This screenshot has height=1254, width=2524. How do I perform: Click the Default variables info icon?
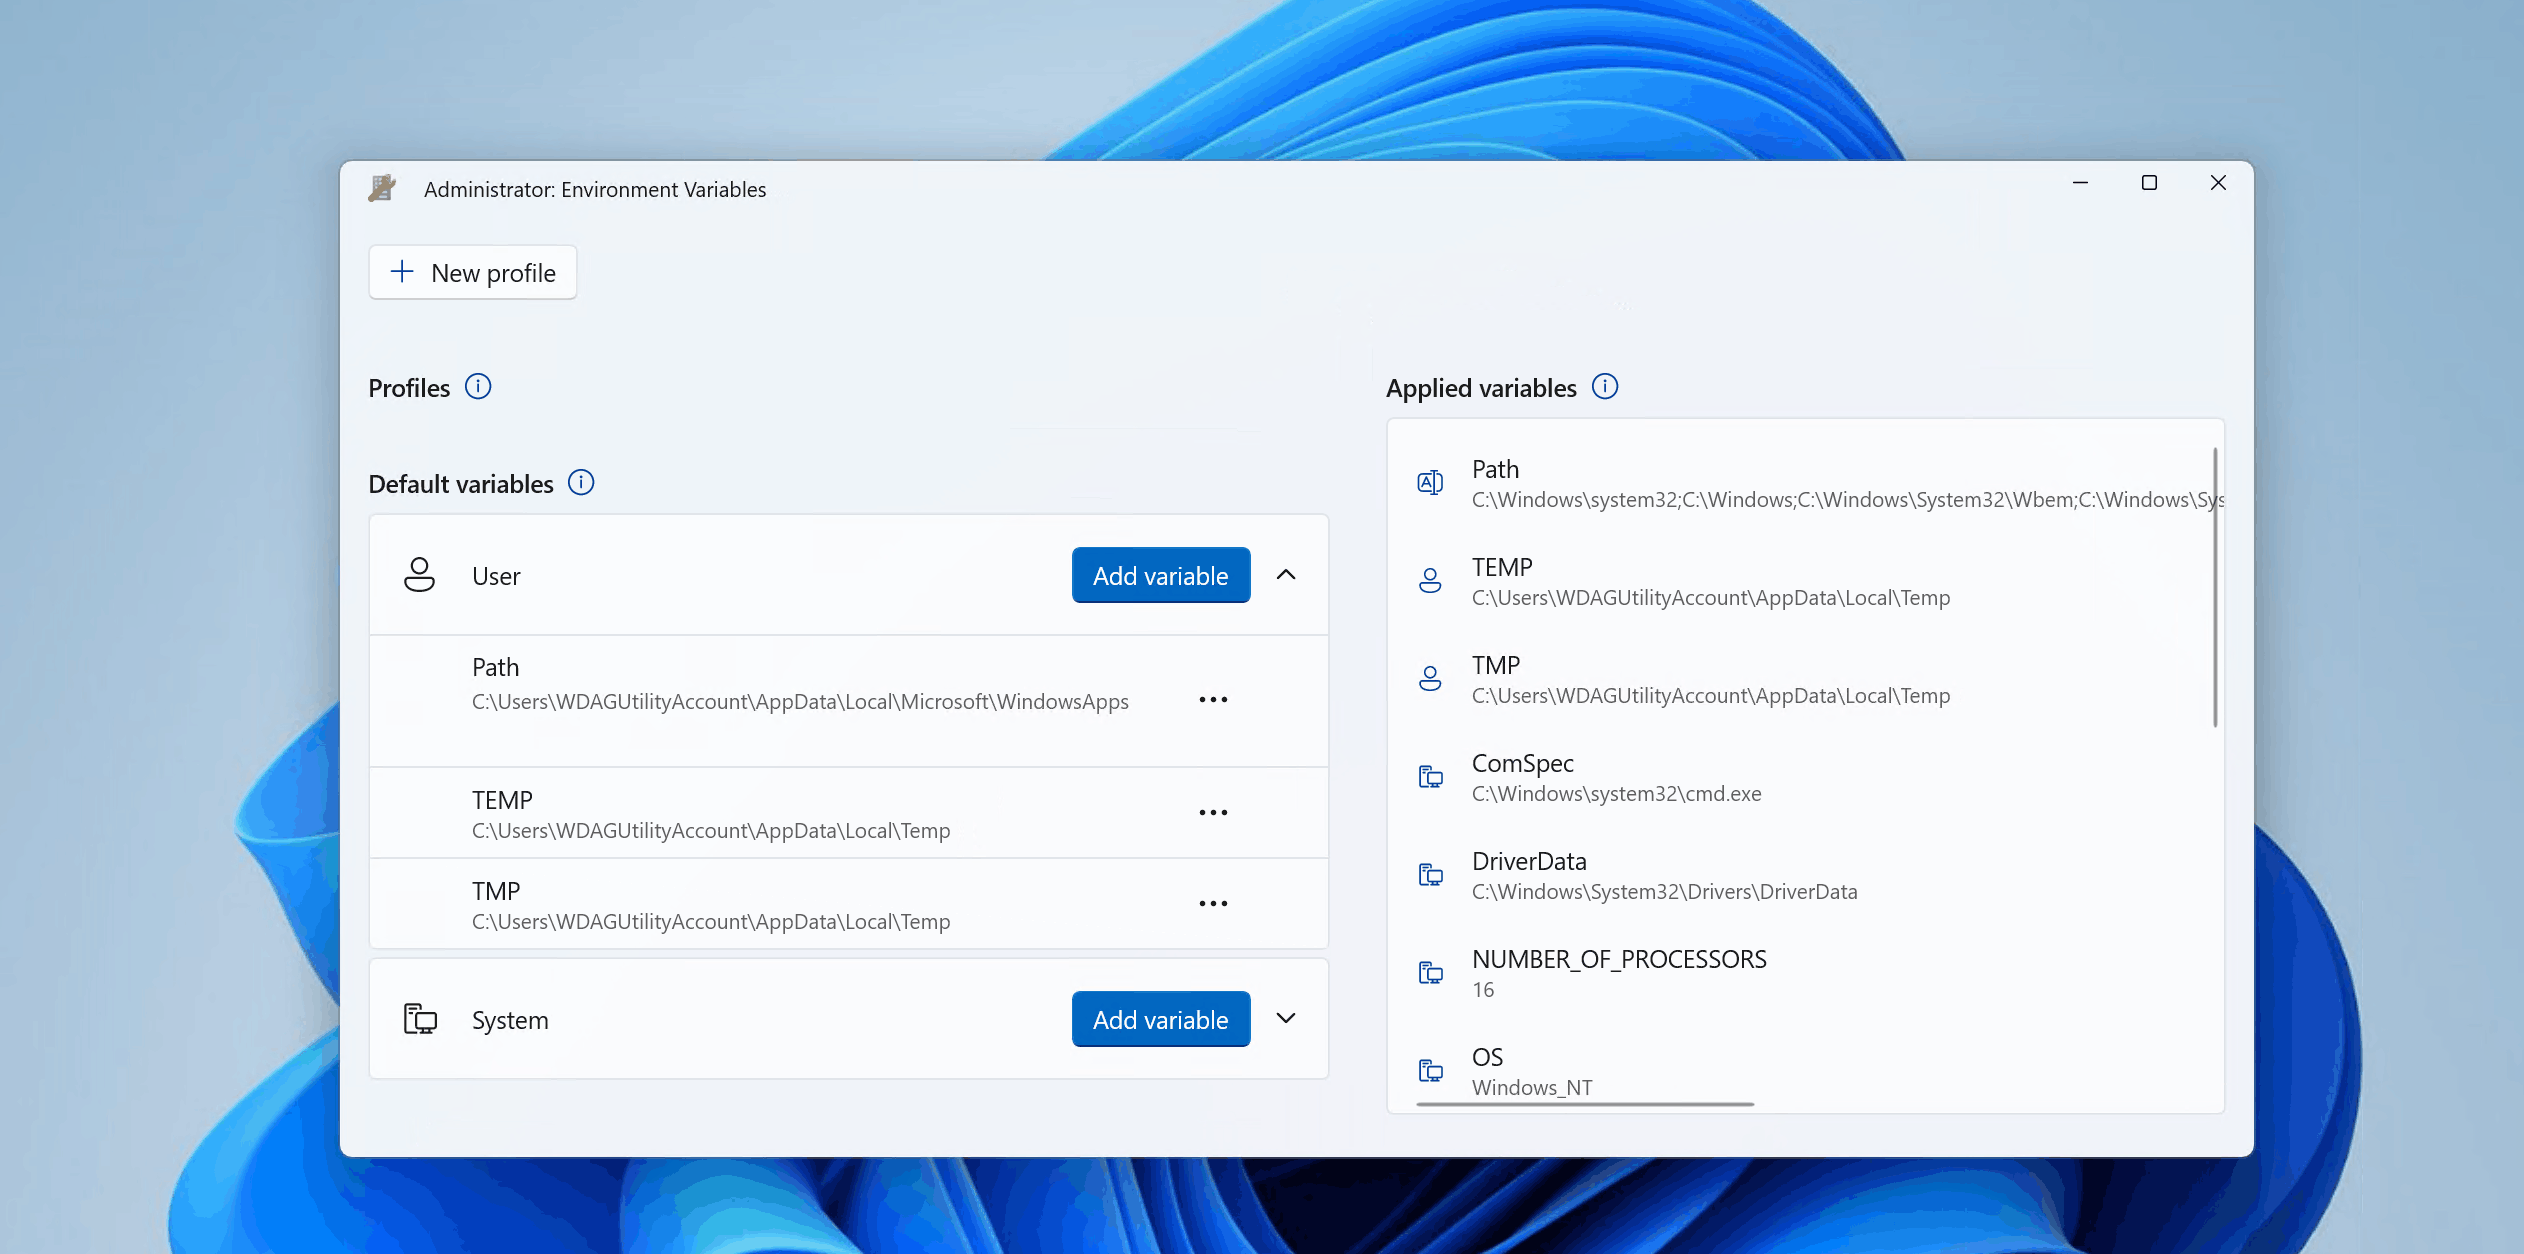(583, 483)
